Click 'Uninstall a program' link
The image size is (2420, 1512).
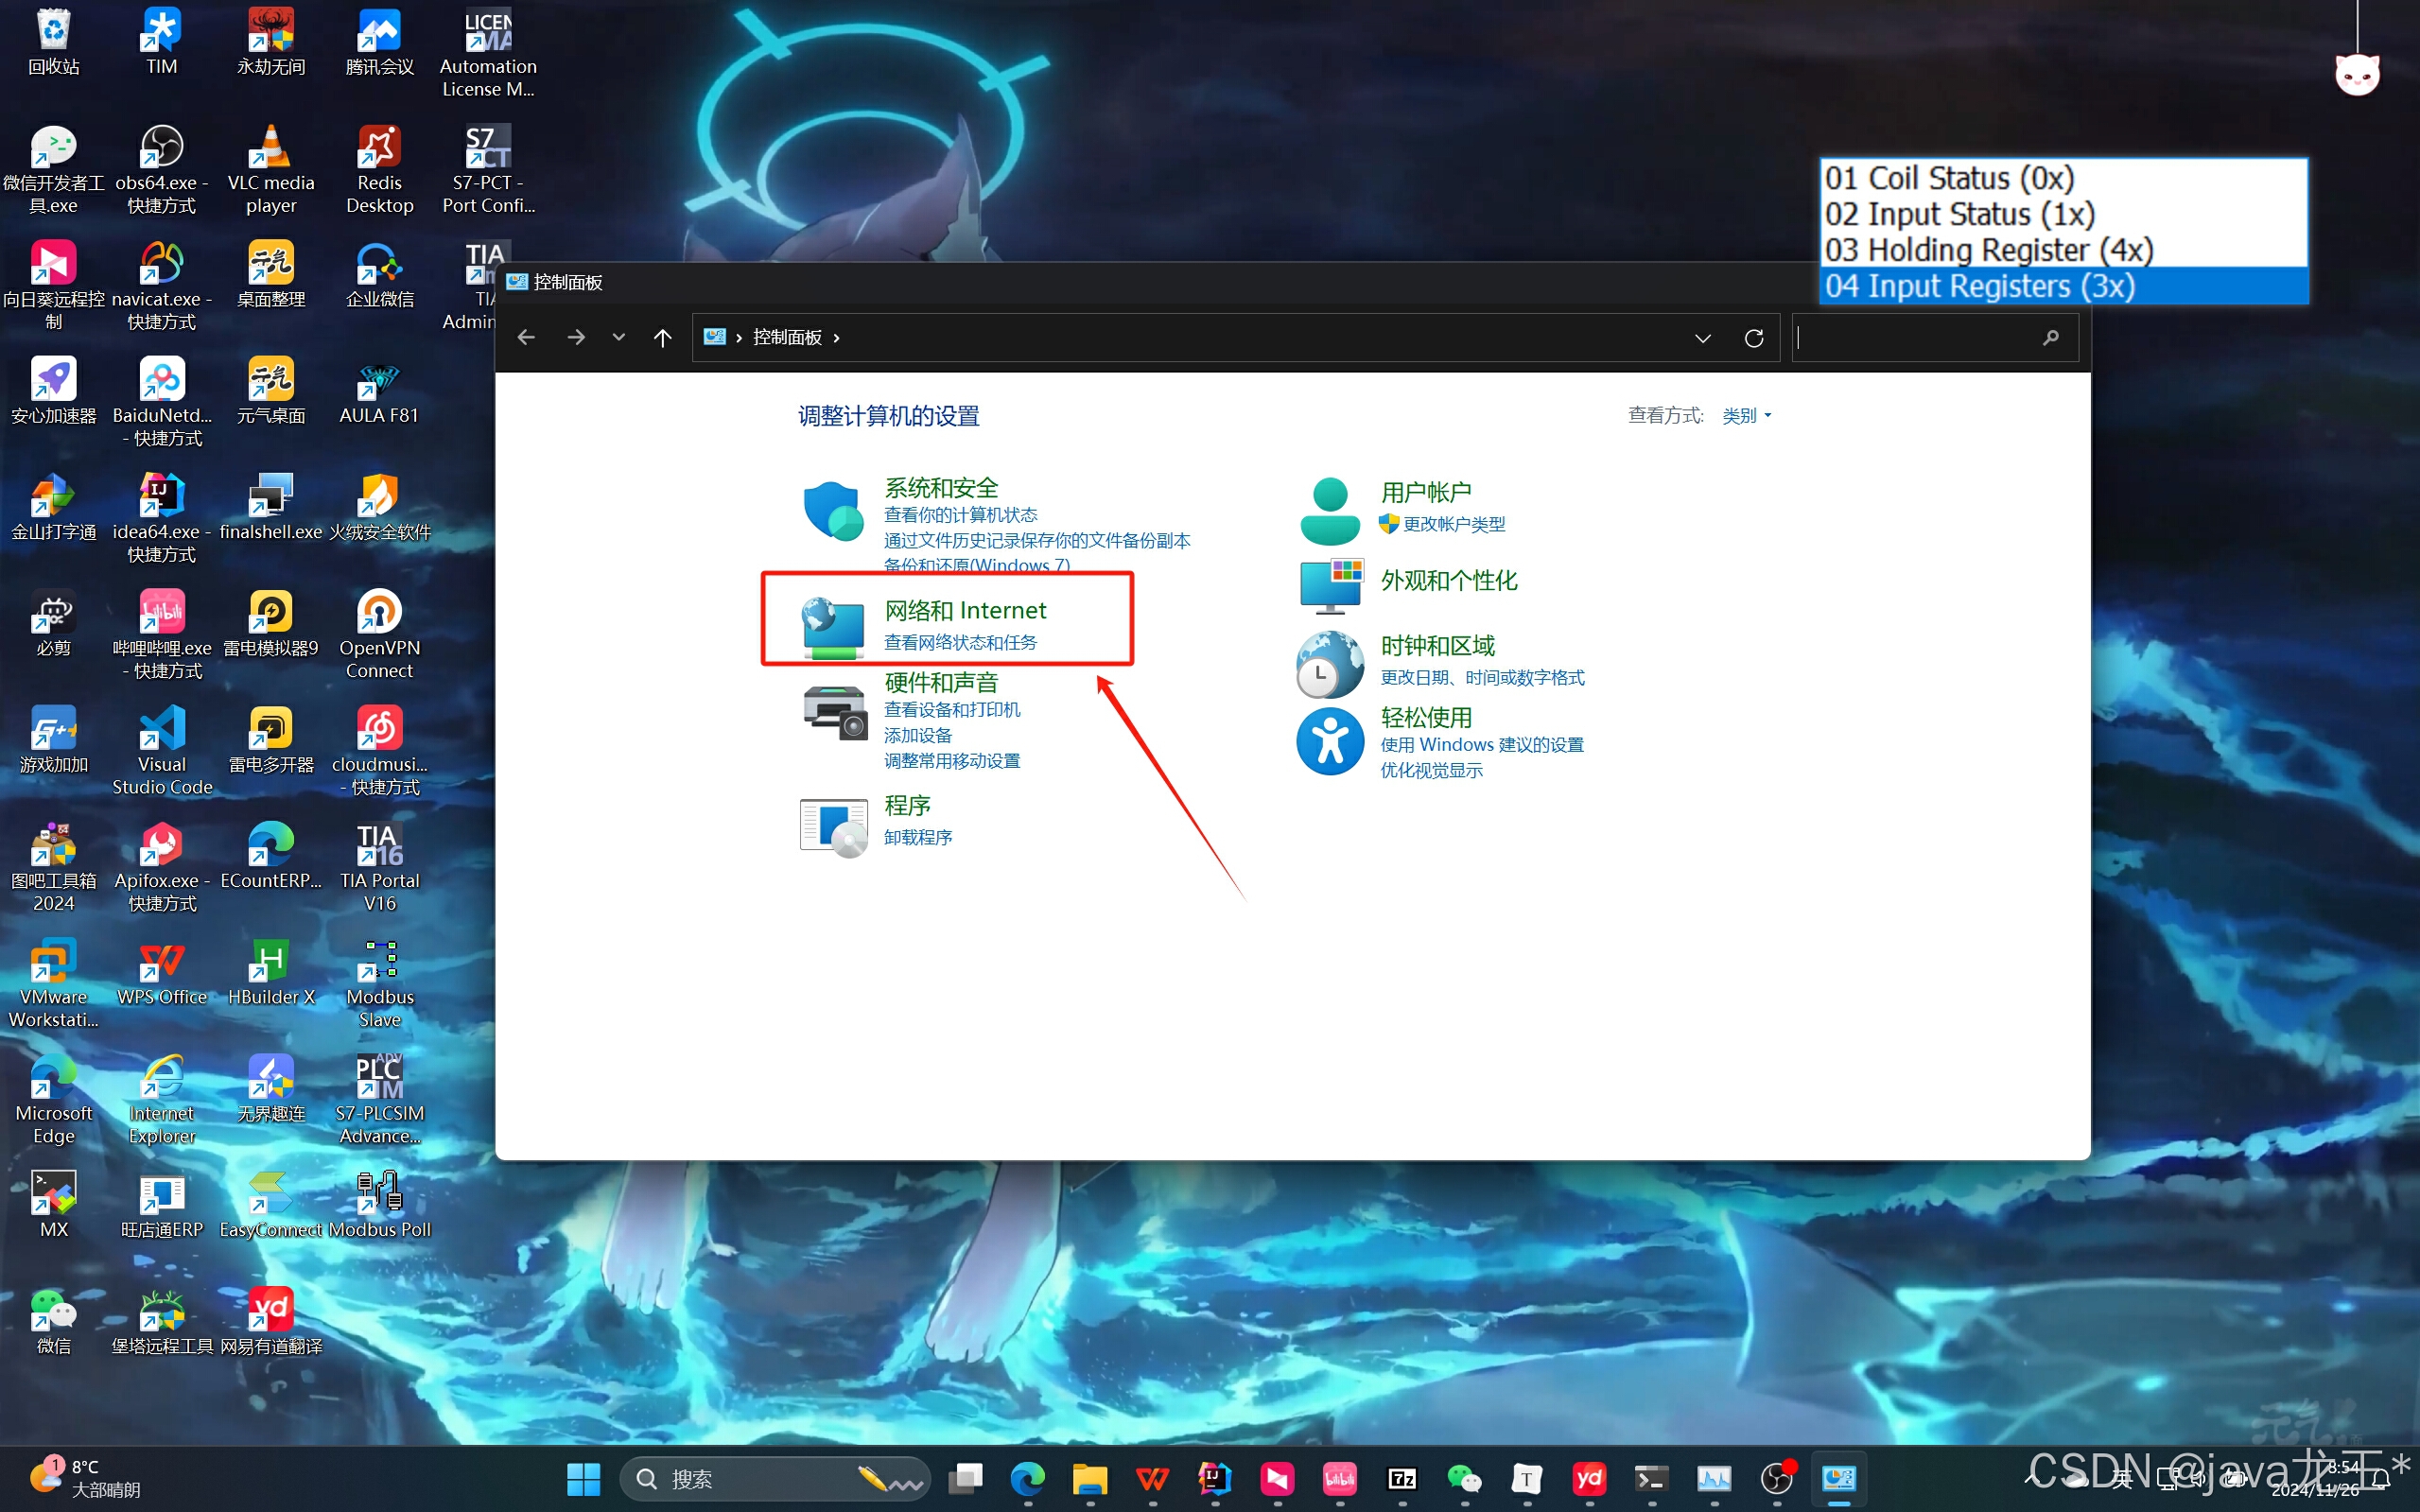click(917, 837)
